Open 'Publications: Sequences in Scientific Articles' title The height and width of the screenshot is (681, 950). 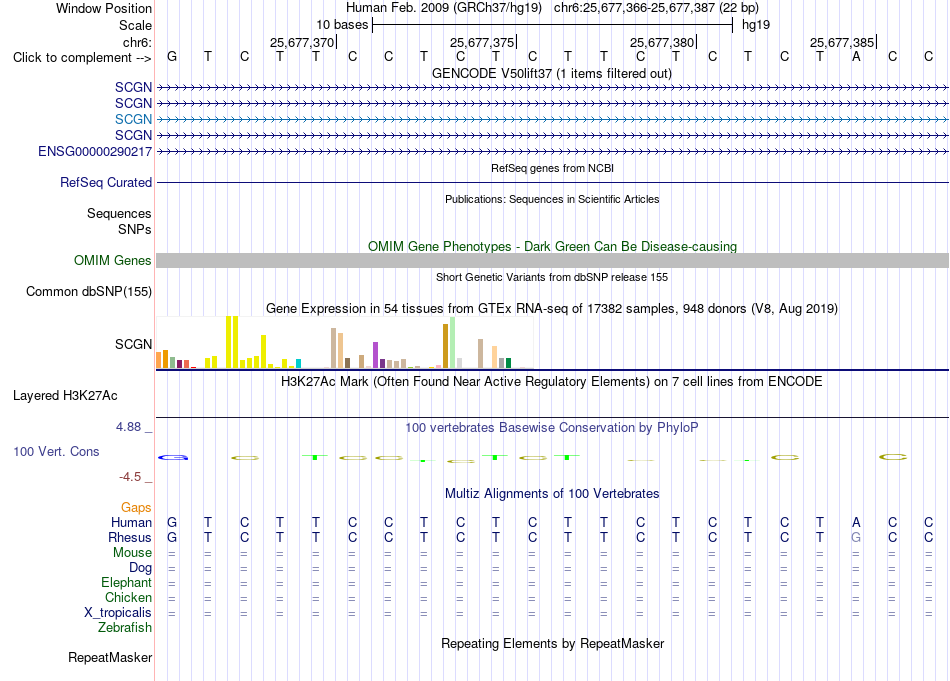click(x=552, y=199)
